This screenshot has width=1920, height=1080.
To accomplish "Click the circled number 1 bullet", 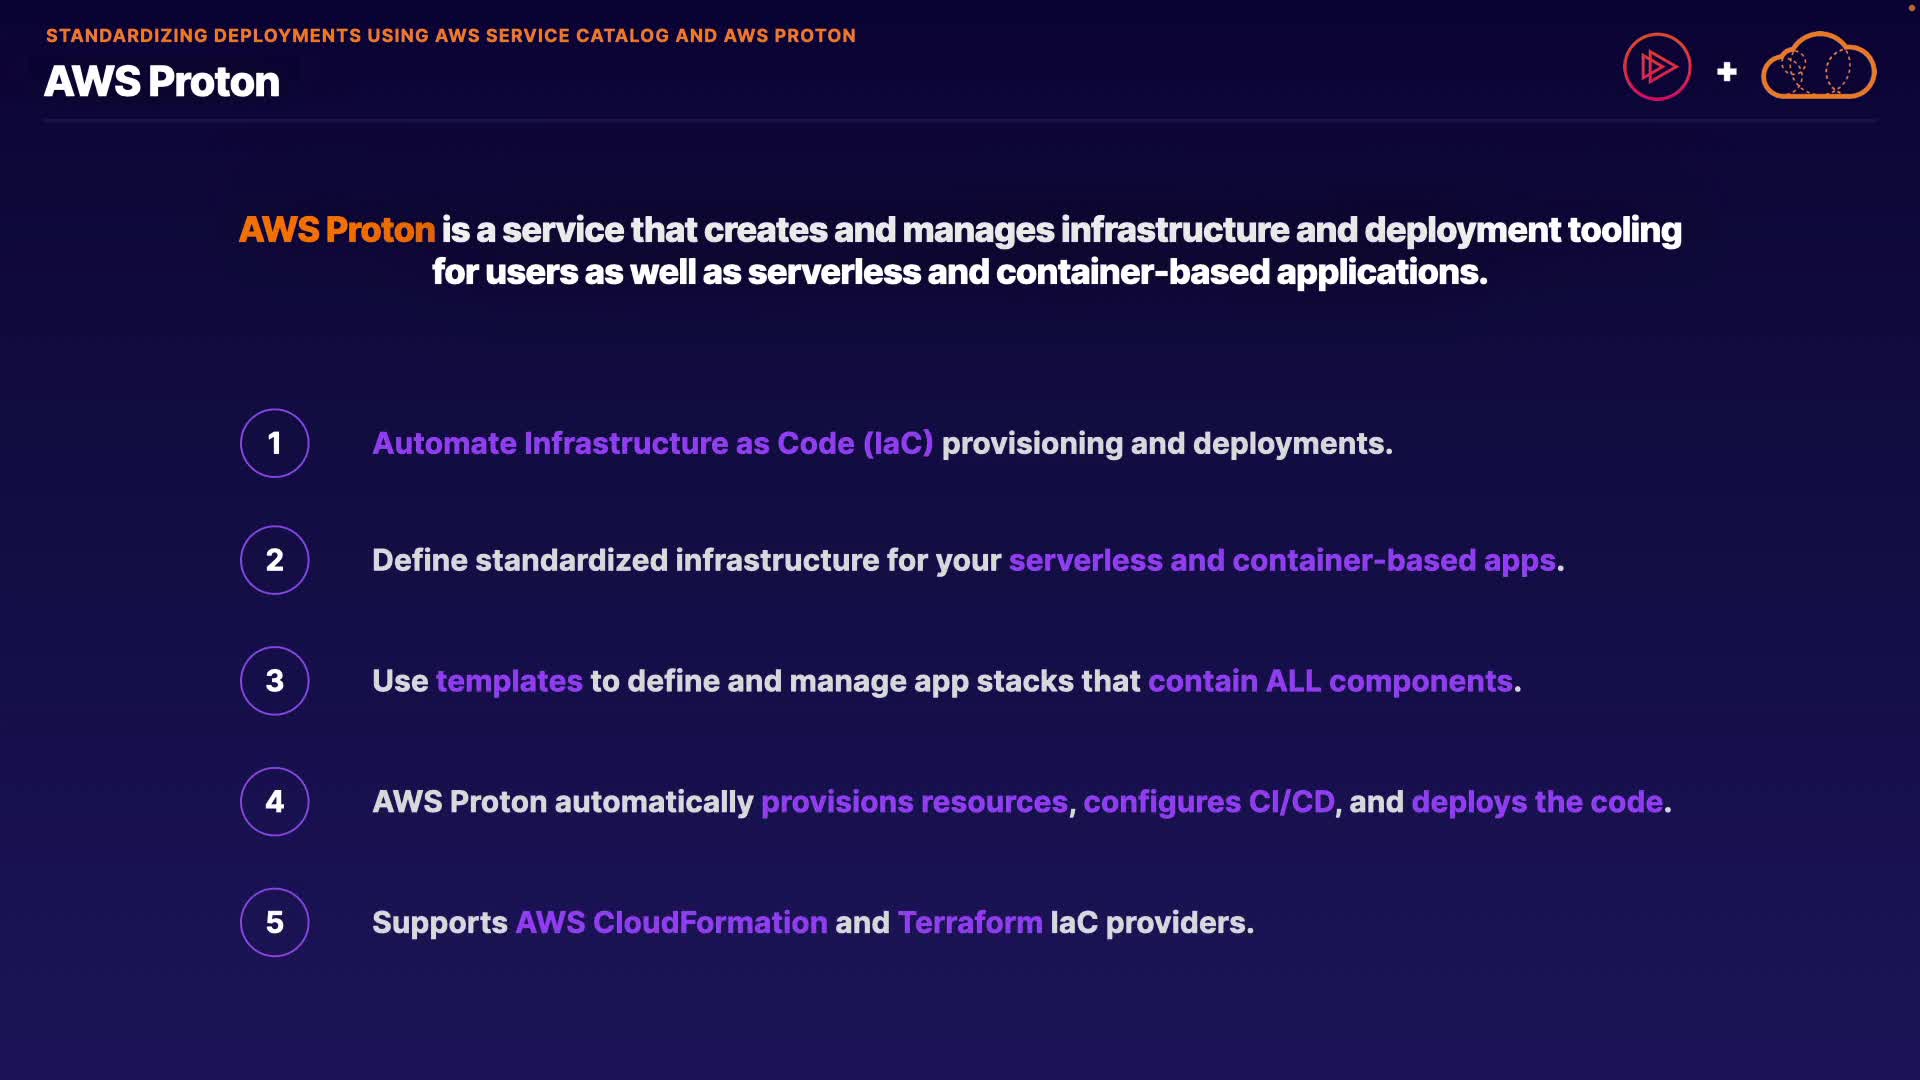I will pos(275,443).
